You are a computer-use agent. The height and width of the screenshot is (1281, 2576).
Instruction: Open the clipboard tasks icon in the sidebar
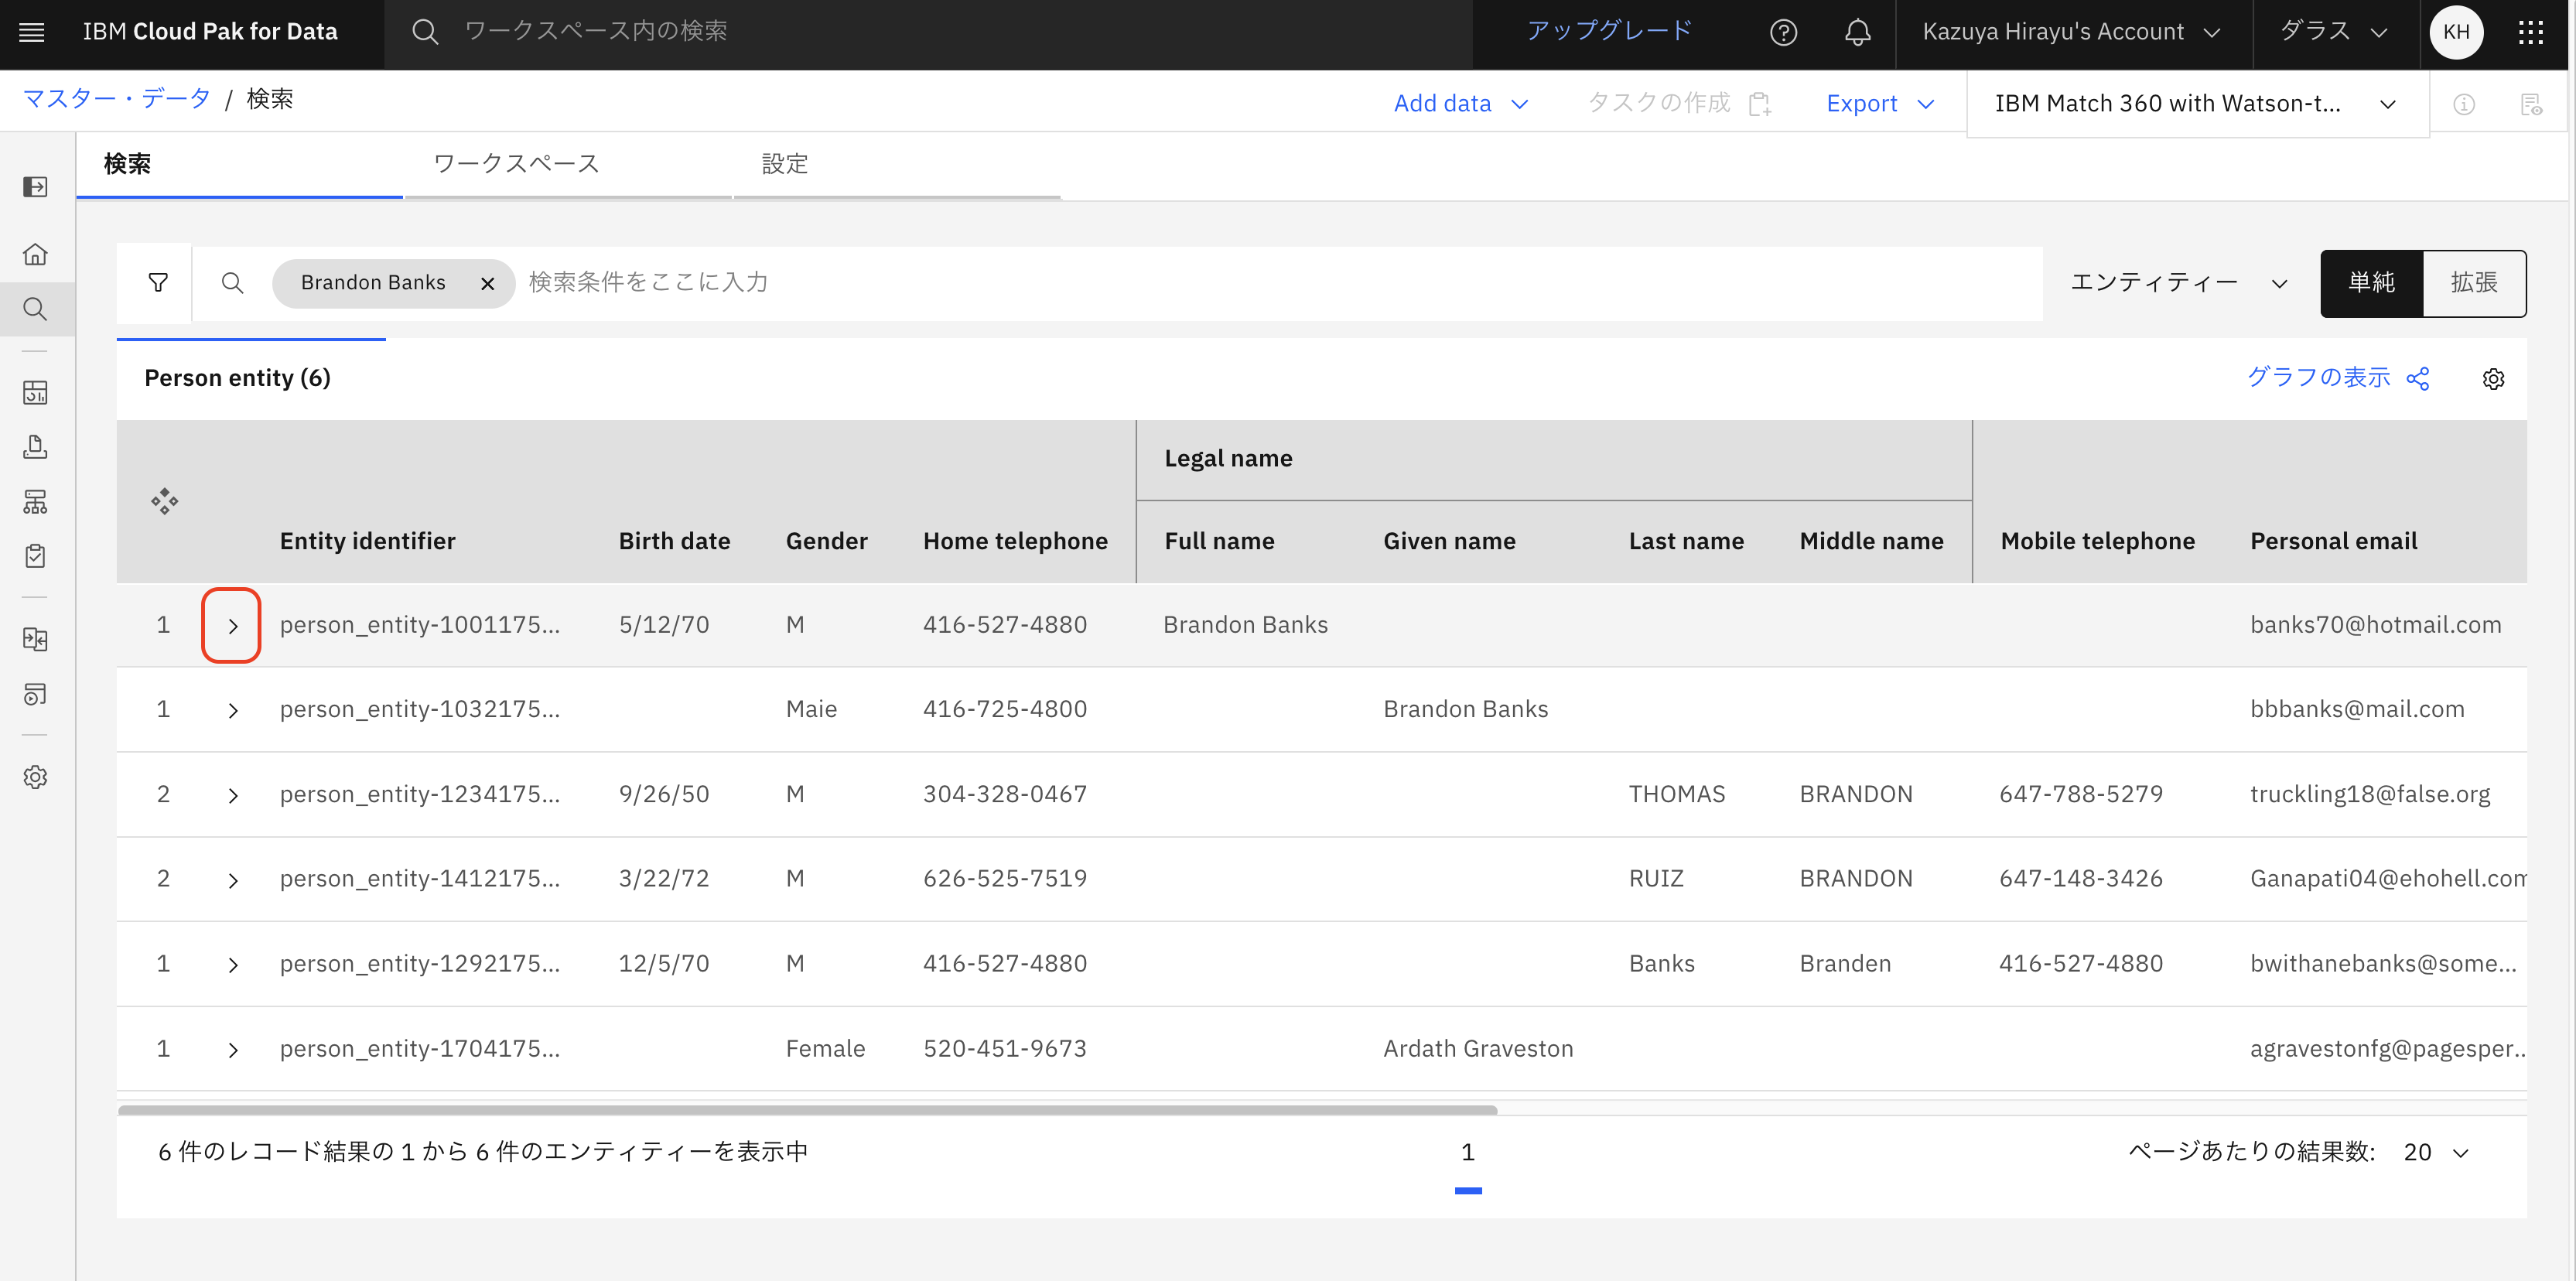pos(35,556)
